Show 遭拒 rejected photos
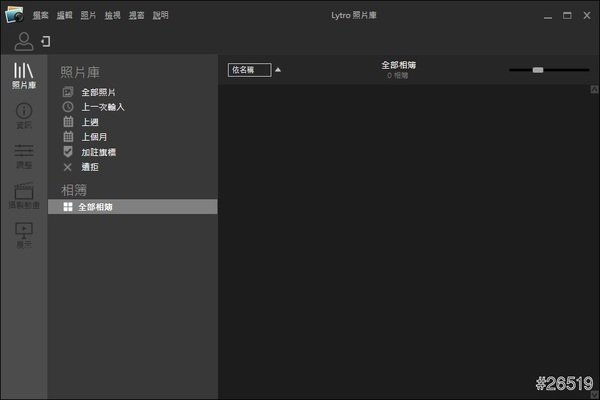This screenshot has width=600, height=400. coord(89,167)
